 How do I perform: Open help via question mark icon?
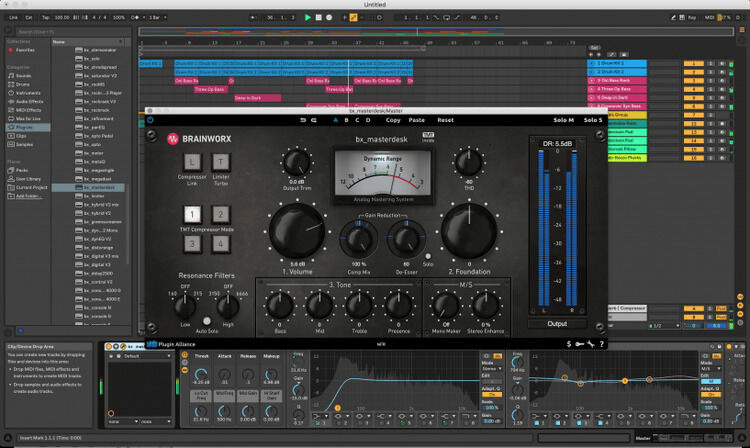[603, 344]
